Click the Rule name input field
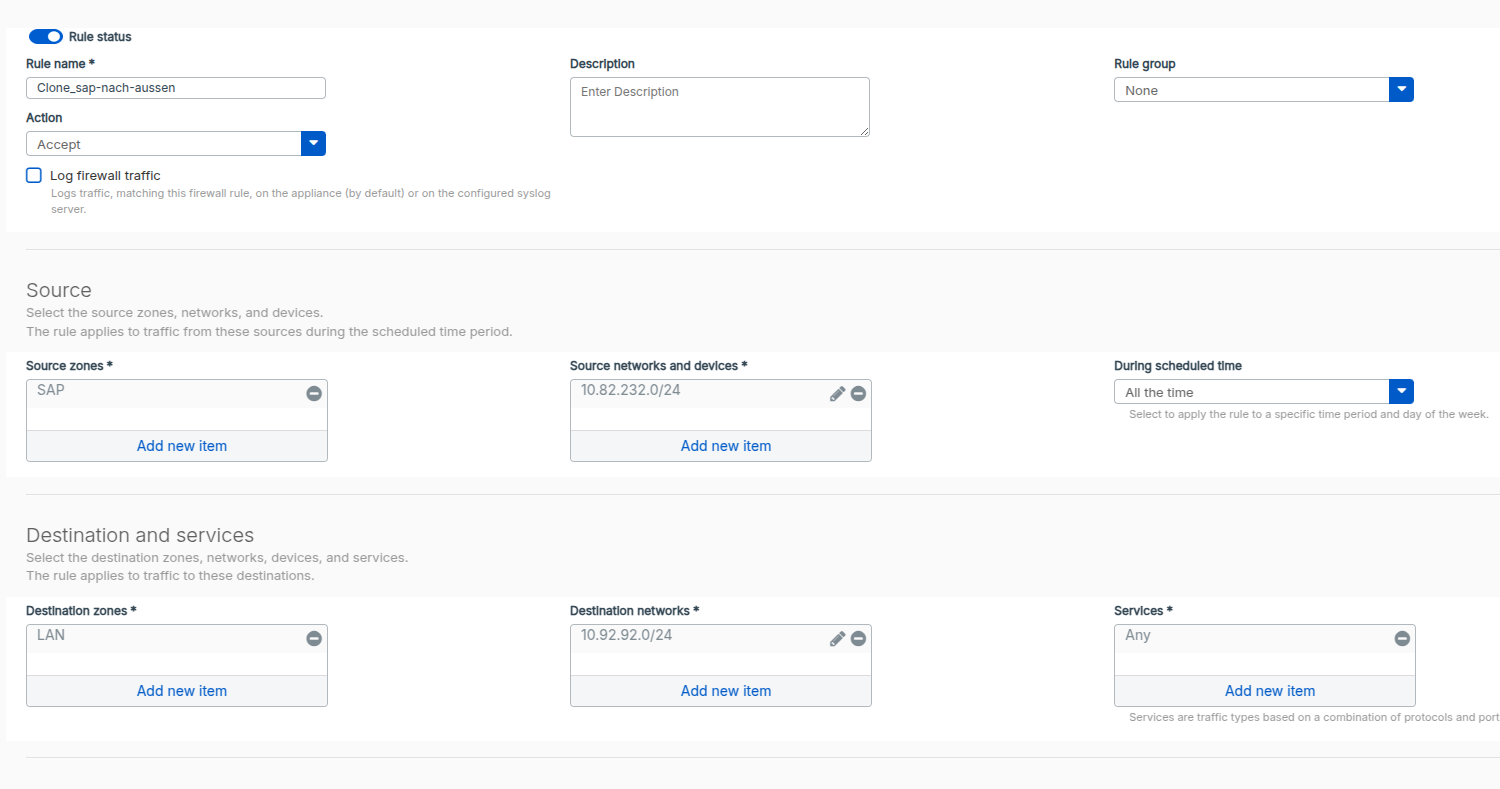Viewport: 1500px width, 789px height. (x=175, y=88)
